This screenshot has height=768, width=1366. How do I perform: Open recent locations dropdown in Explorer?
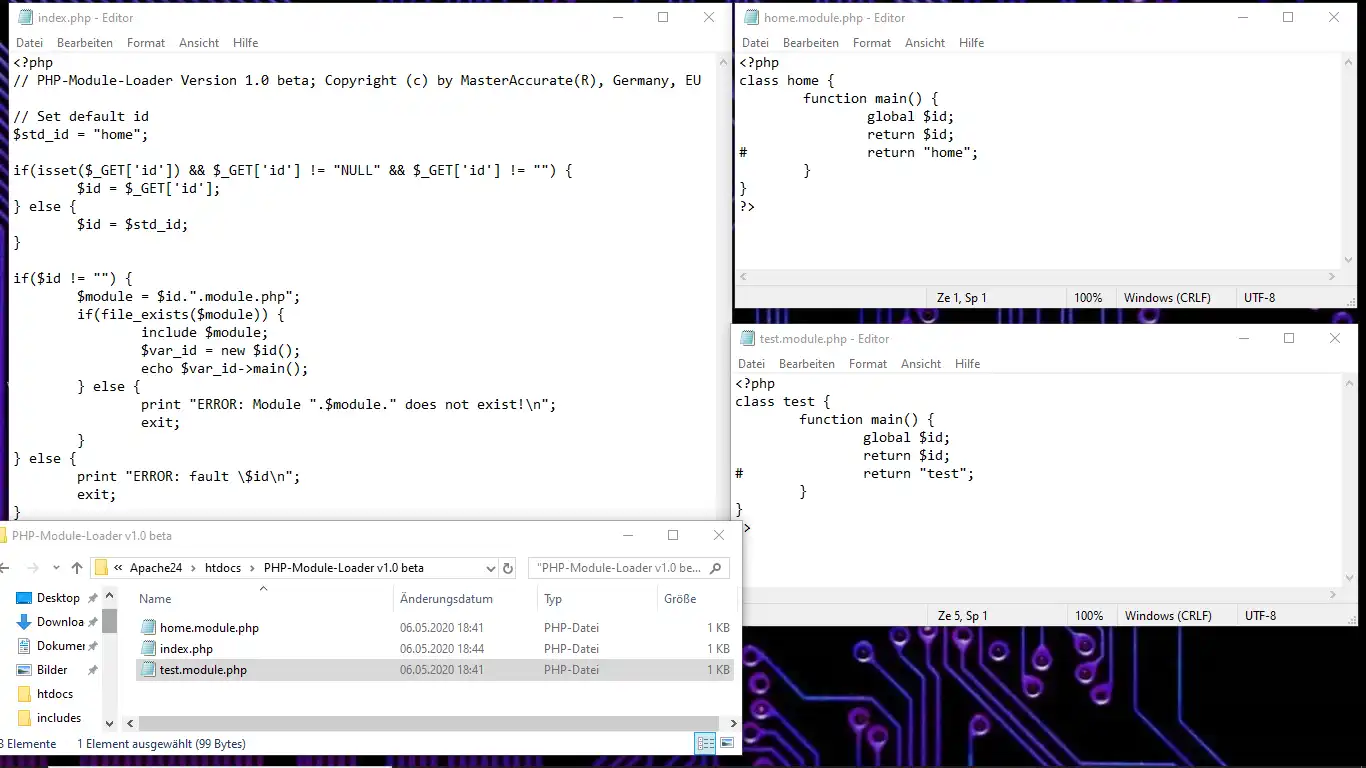pyautogui.click(x=56, y=568)
